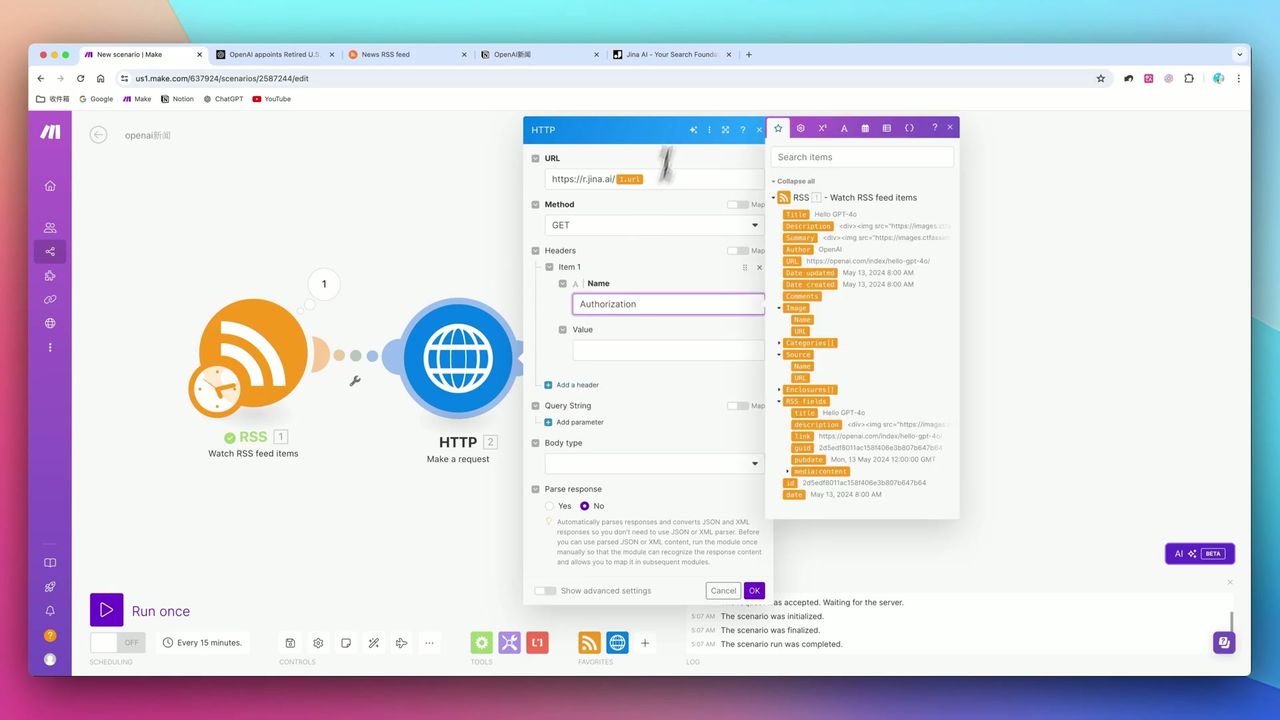Click the save scenario disk icon
1280x720 pixels.
coord(290,643)
